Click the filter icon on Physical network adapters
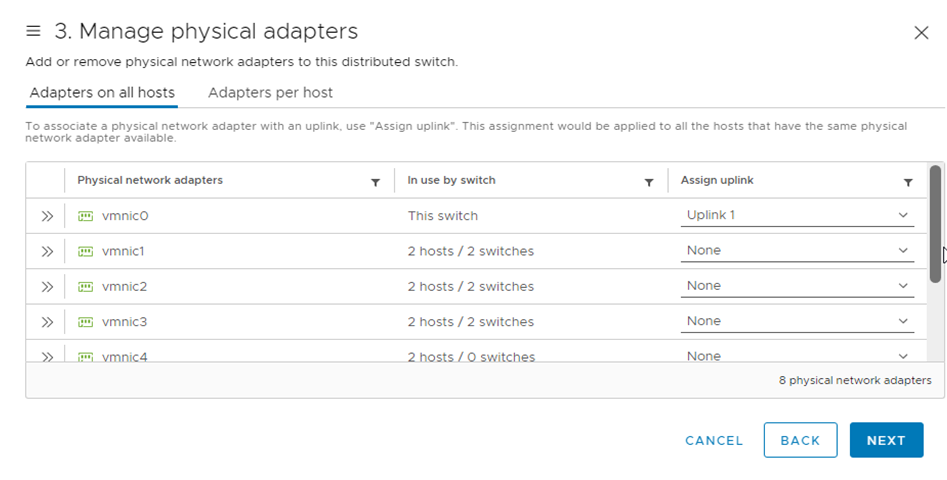Viewport: 947px width, 480px height. [x=375, y=182]
